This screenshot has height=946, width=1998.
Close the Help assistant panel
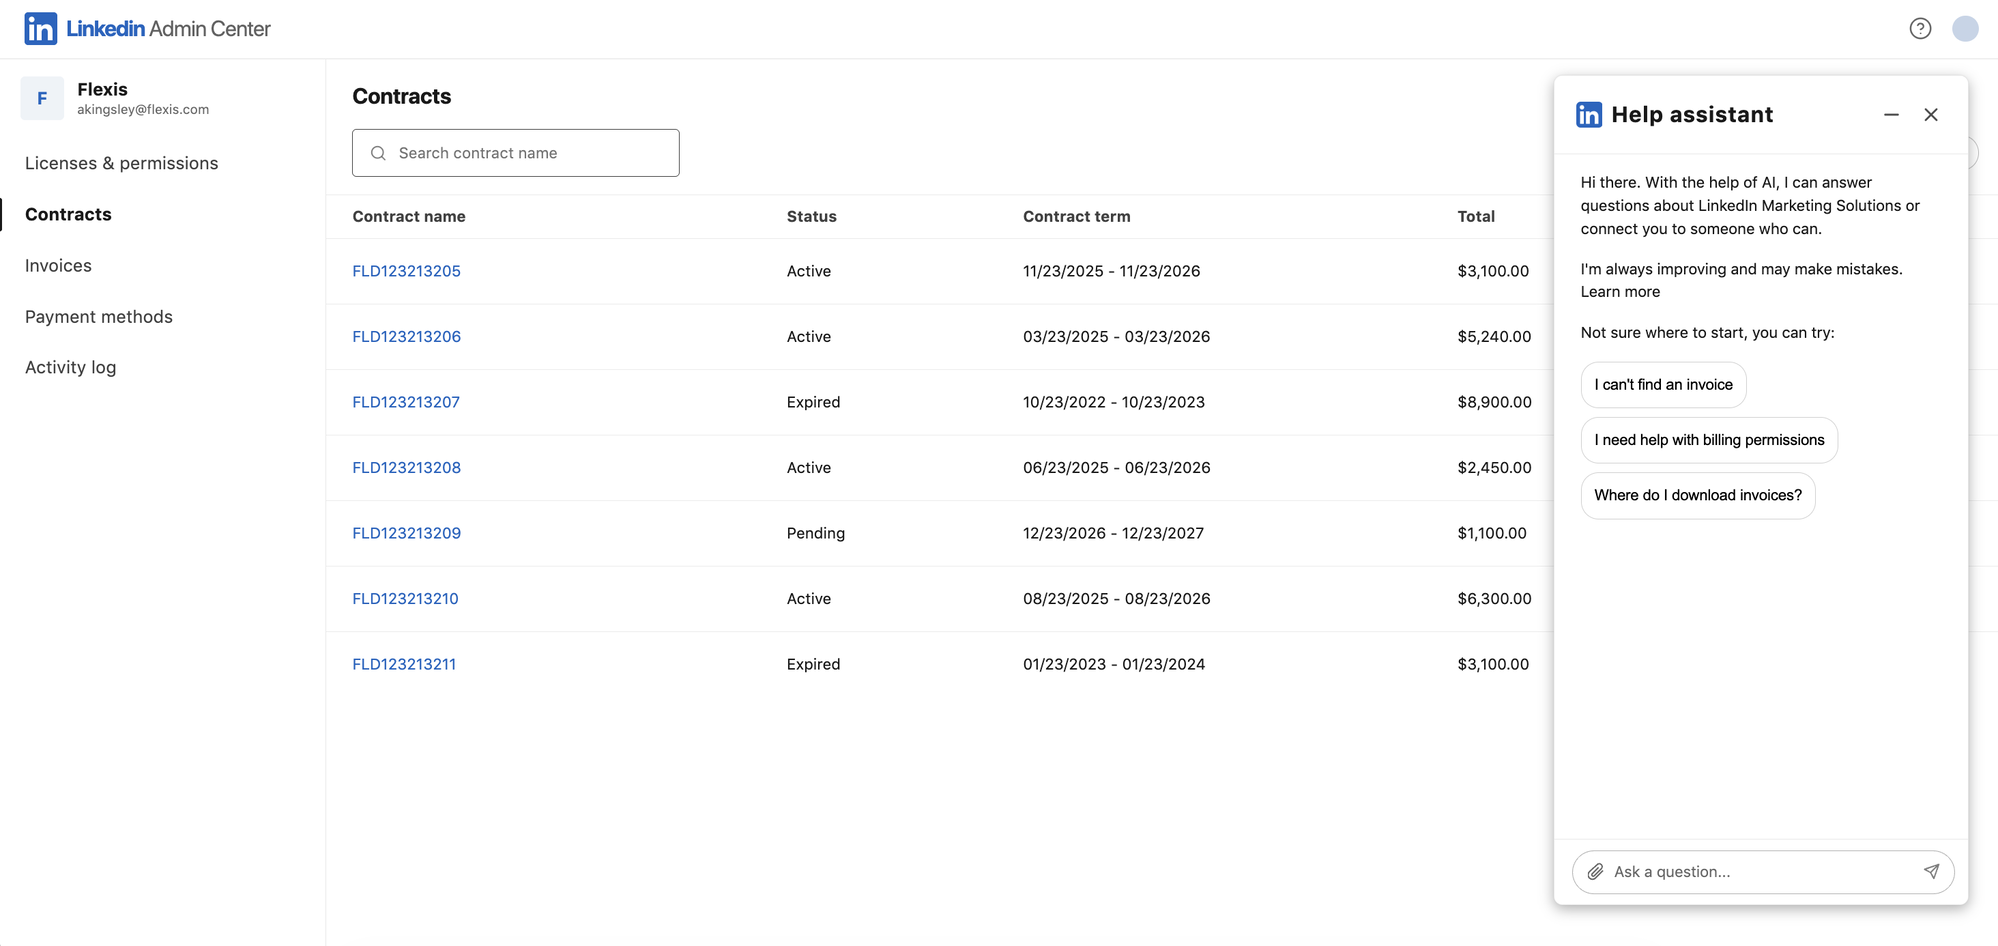1931,115
